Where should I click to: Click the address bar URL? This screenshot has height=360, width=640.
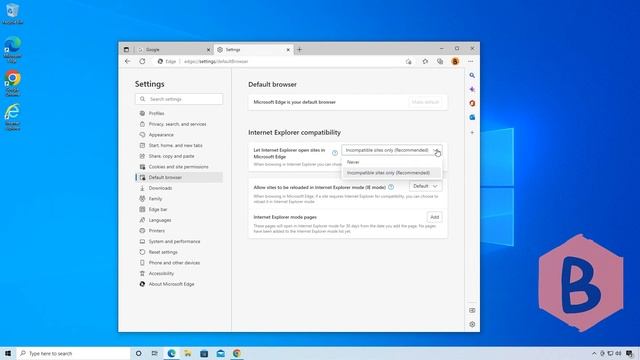pyautogui.click(x=216, y=61)
